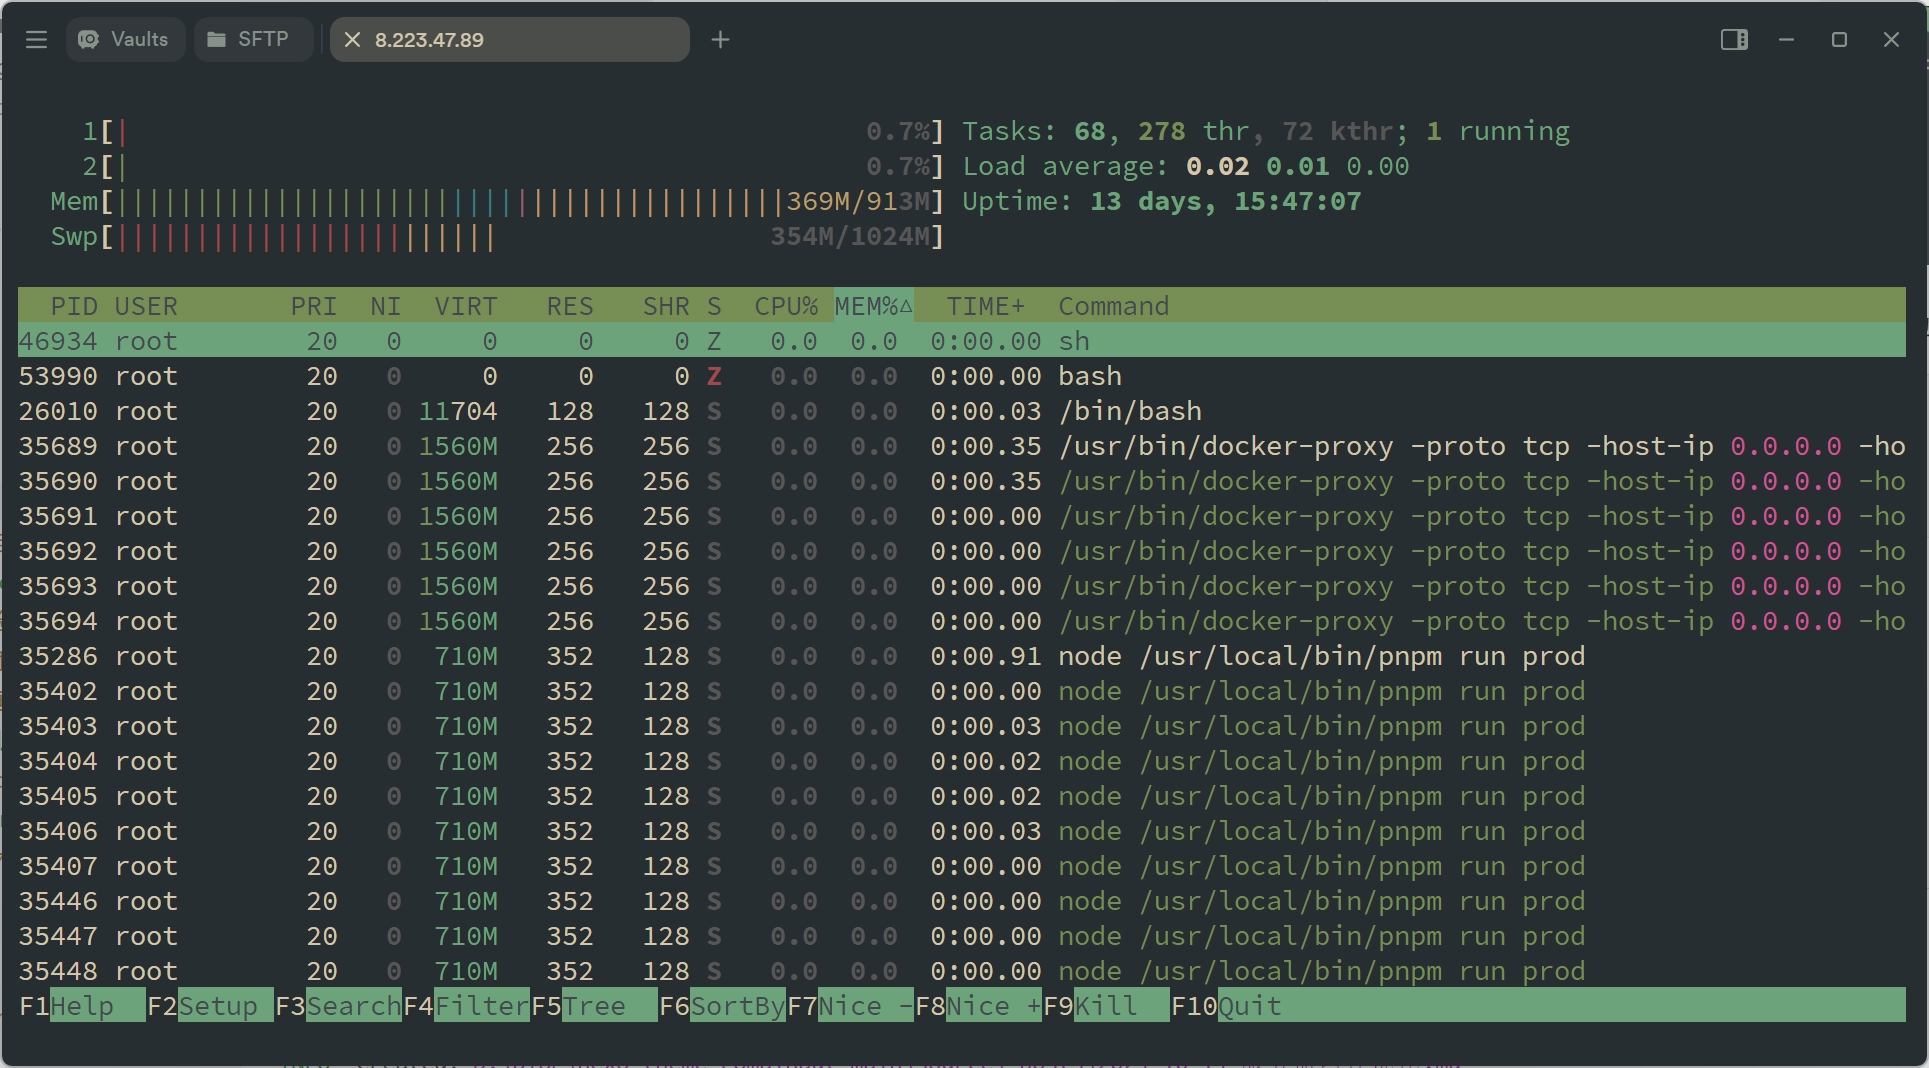Select node pnpm process row 35286
Viewport: 1929px width, 1068px height.
click(962, 656)
